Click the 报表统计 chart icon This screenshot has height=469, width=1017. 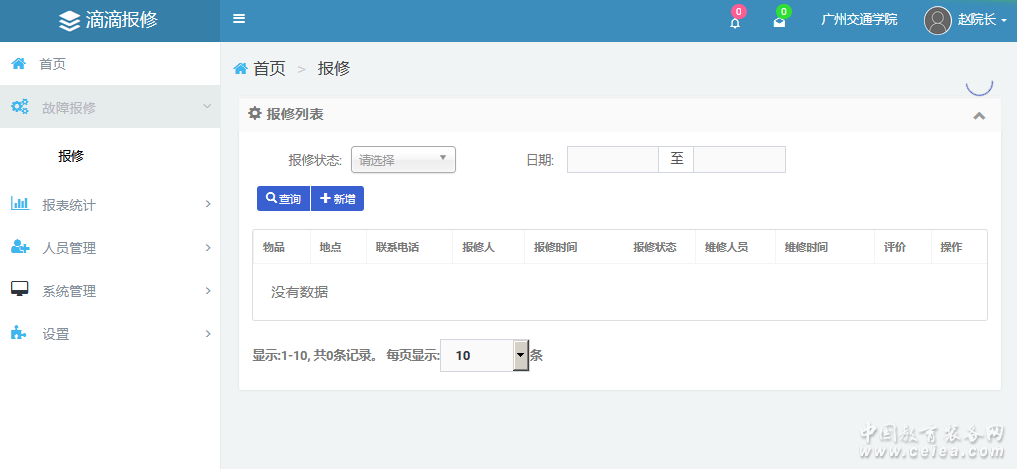pos(19,204)
